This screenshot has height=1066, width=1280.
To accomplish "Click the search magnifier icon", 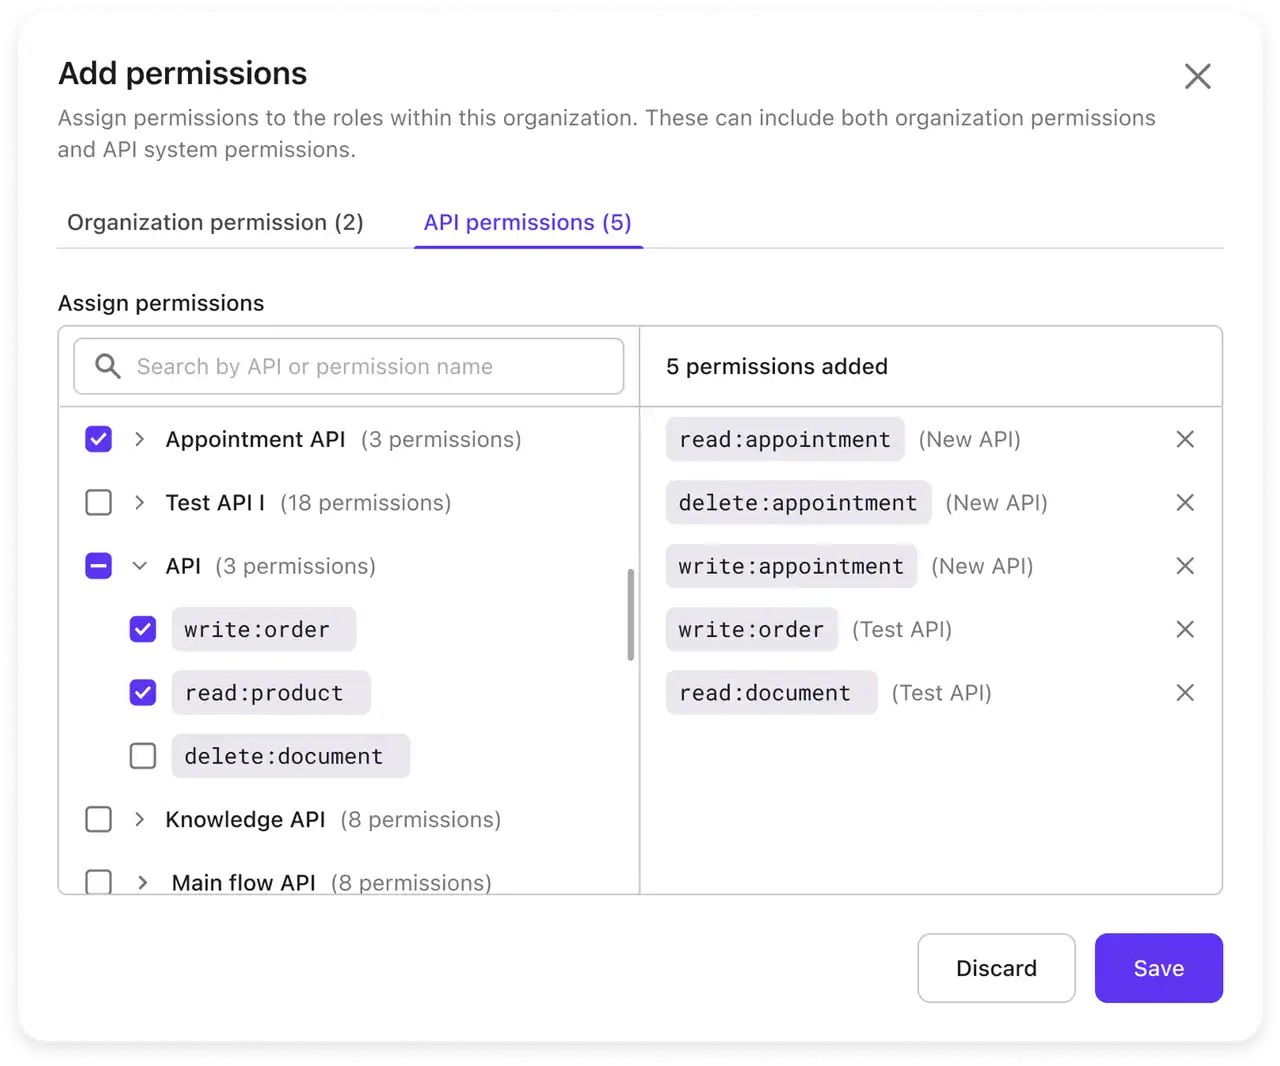I will click(107, 366).
